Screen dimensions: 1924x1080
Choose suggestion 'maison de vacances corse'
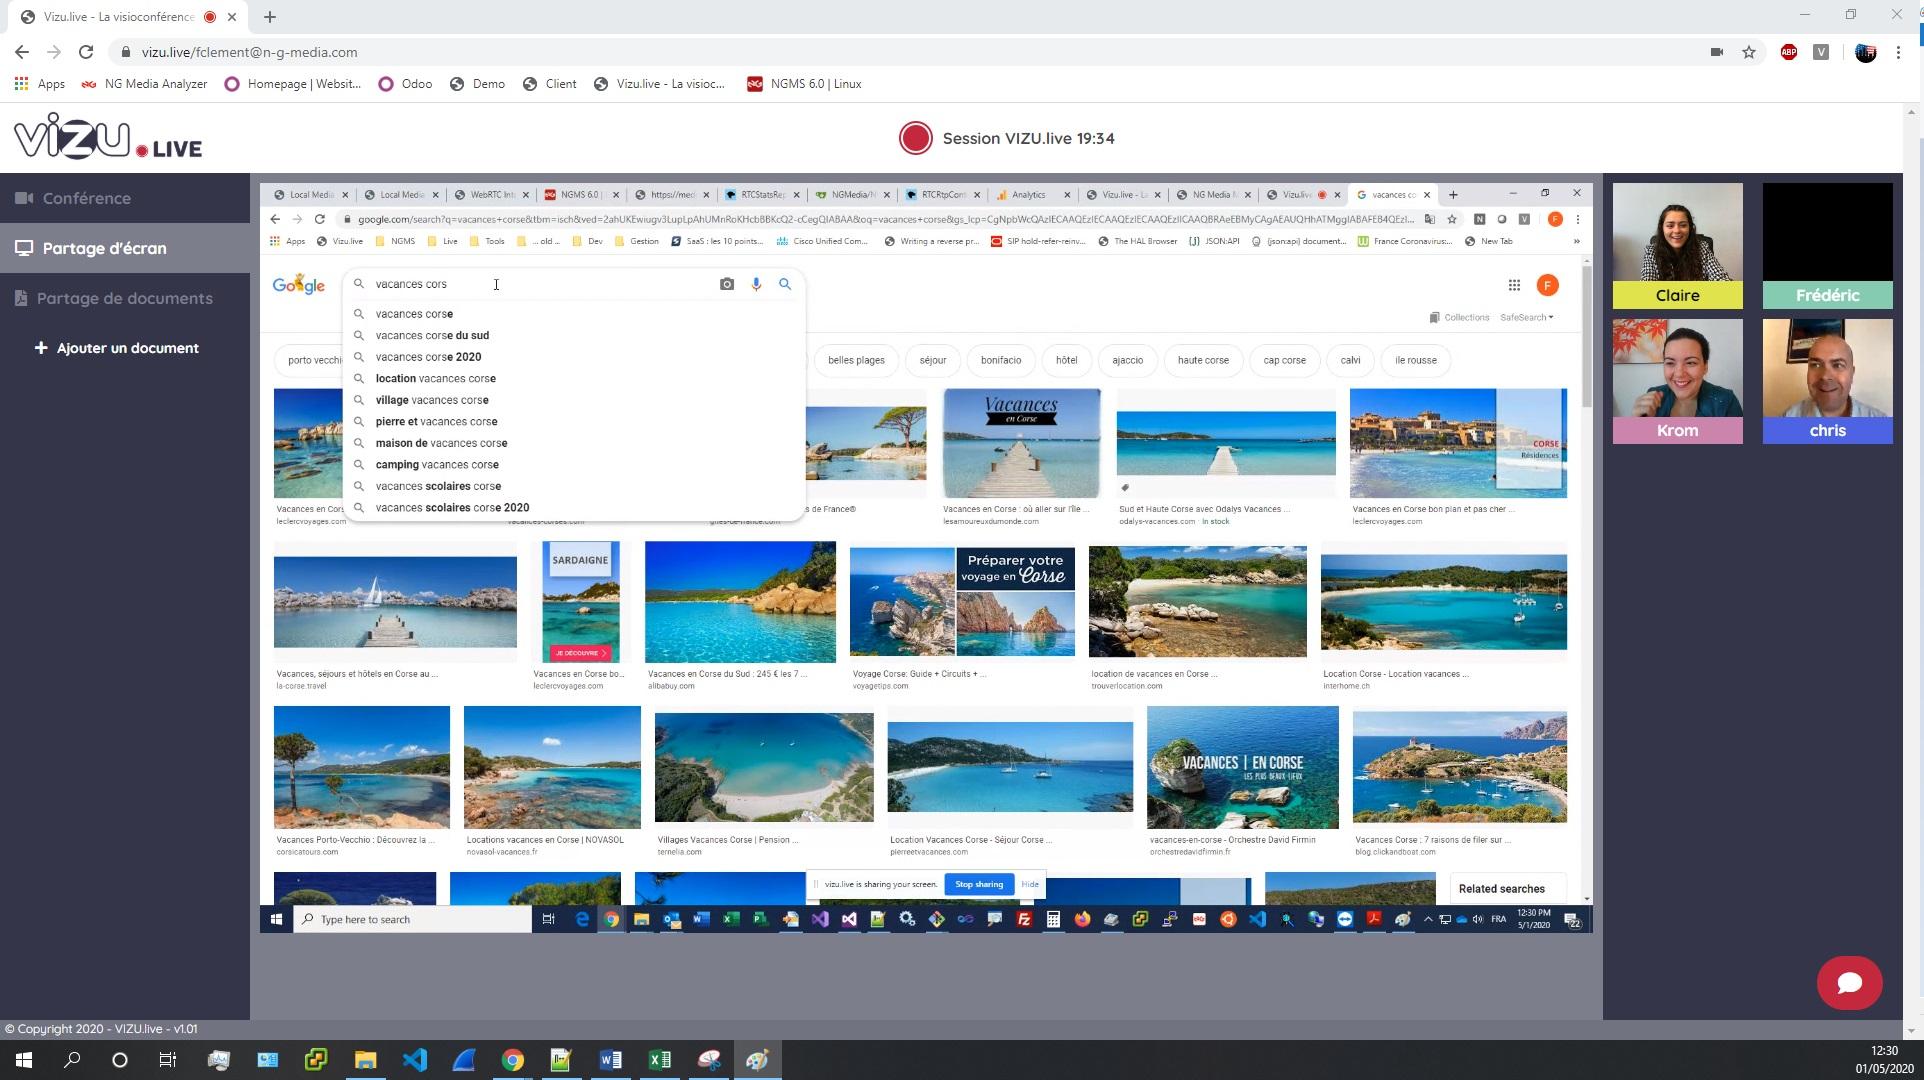[x=574, y=443]
